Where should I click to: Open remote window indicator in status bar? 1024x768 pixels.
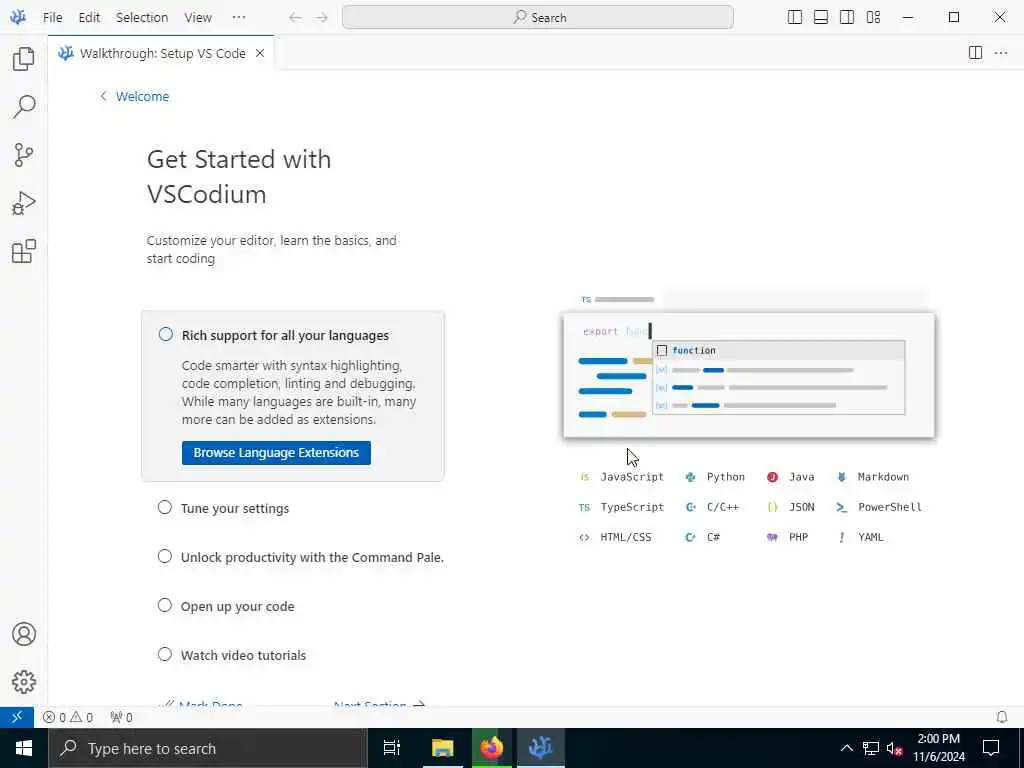coord(17,717)
